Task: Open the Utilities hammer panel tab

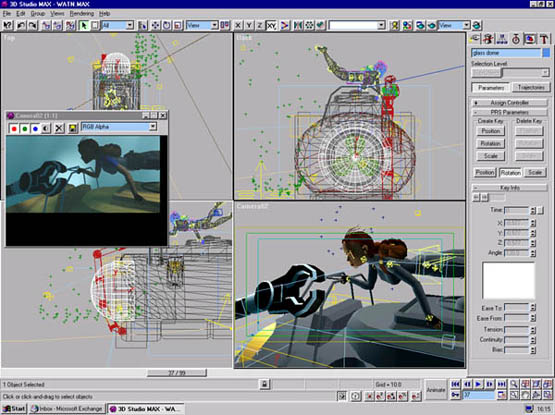Action: click(544, 39)
